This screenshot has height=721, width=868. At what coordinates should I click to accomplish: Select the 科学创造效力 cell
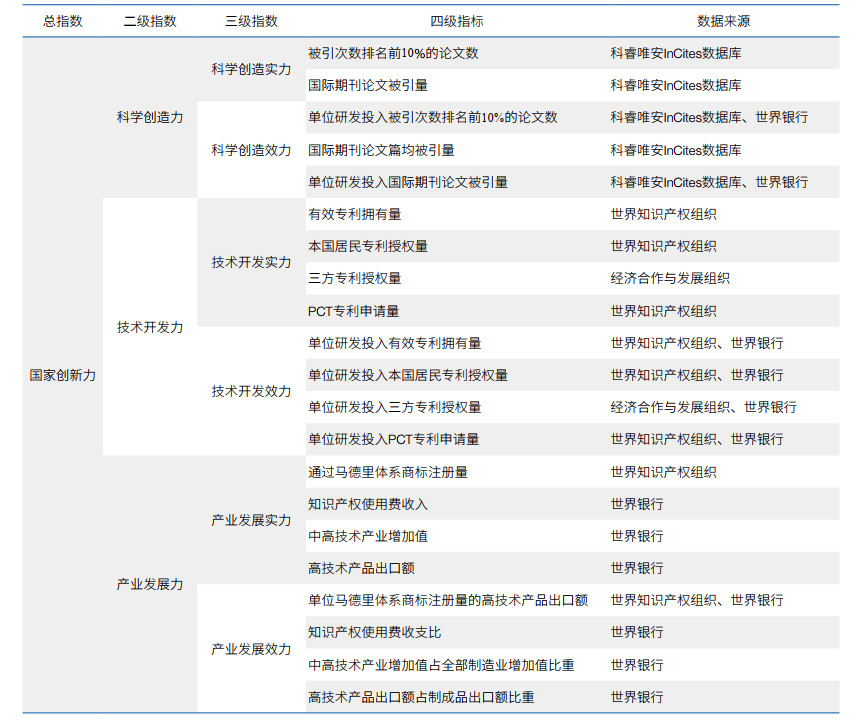coord(251,150)
